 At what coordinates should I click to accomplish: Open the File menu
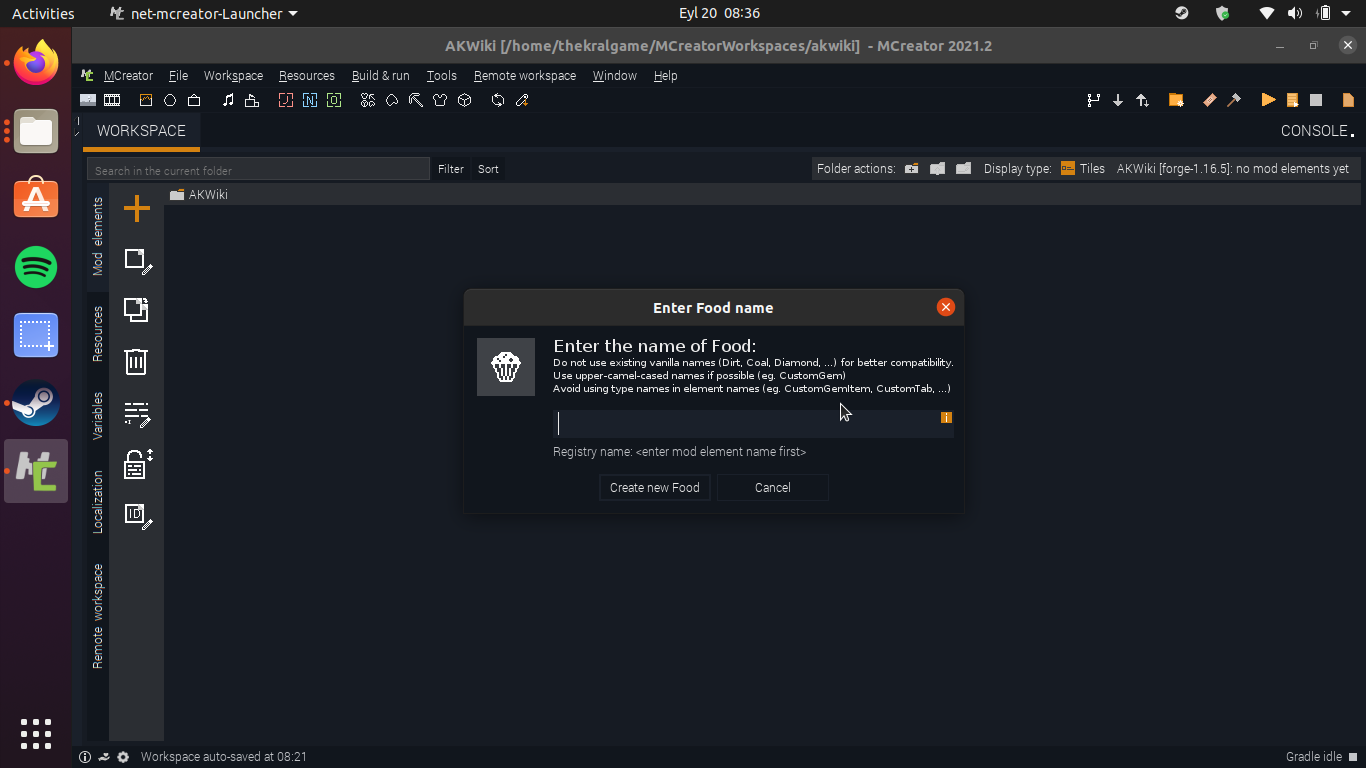[x=178, y=76]
